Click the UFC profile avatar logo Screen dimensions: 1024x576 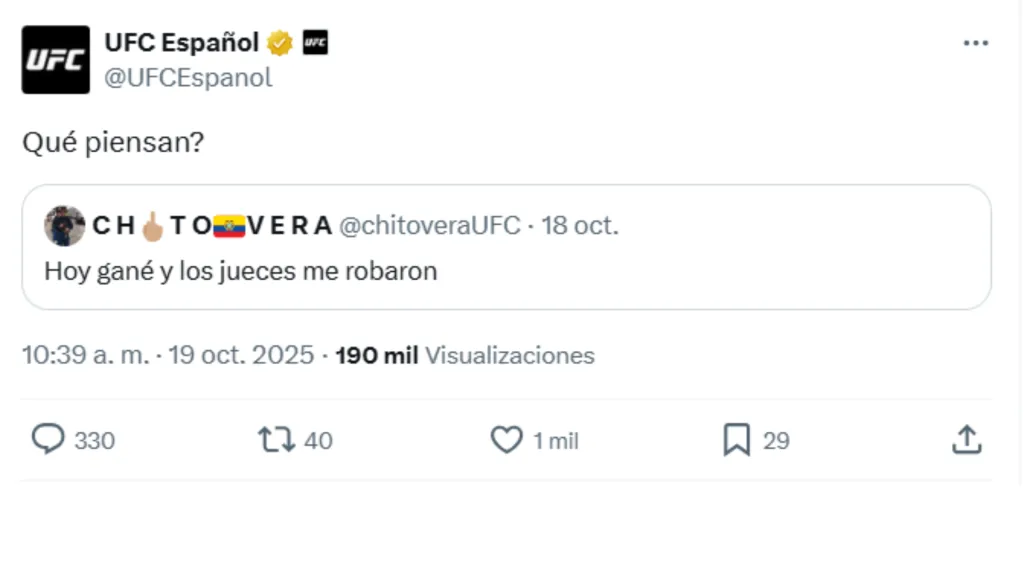tap(56, 60)
